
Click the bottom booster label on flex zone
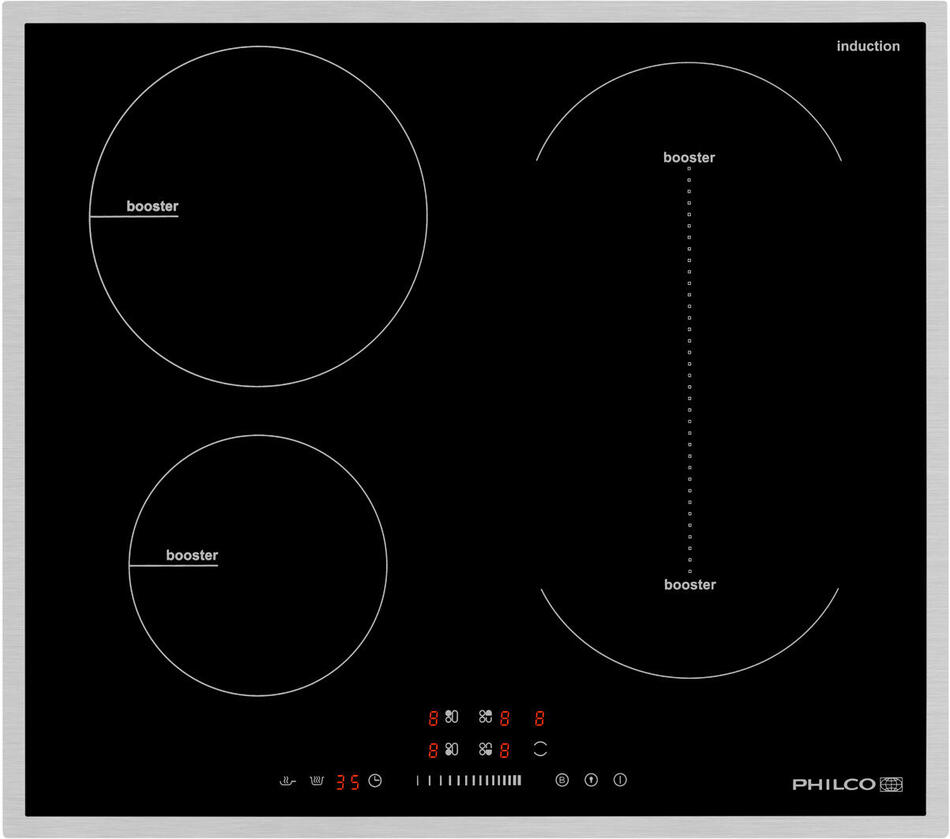(690, 584)
